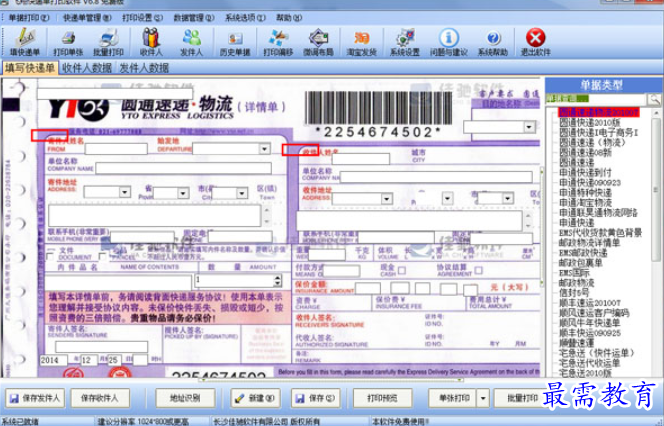Click the 问题与建议 info icon
664x426 pixels.
pyautogui.click(x=448, y=42)
